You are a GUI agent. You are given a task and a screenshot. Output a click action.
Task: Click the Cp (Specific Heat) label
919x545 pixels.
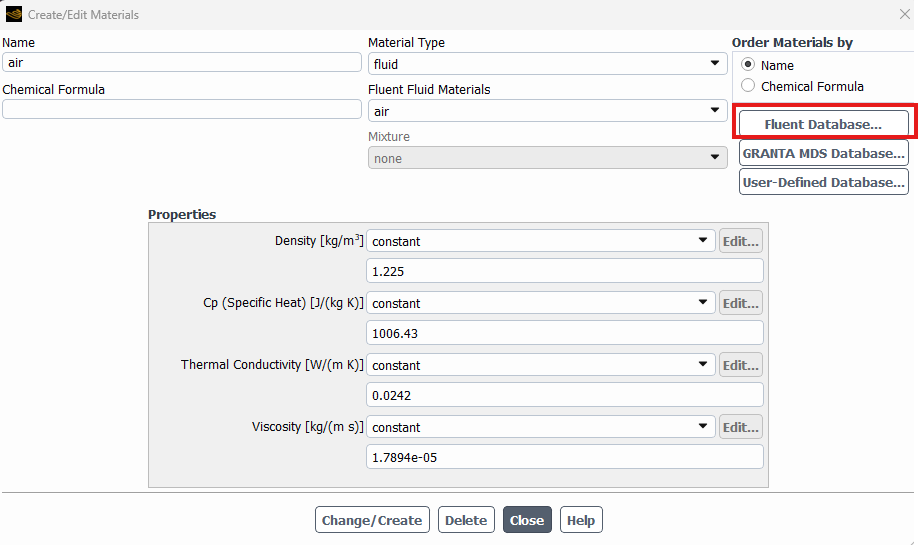[283, 303]
